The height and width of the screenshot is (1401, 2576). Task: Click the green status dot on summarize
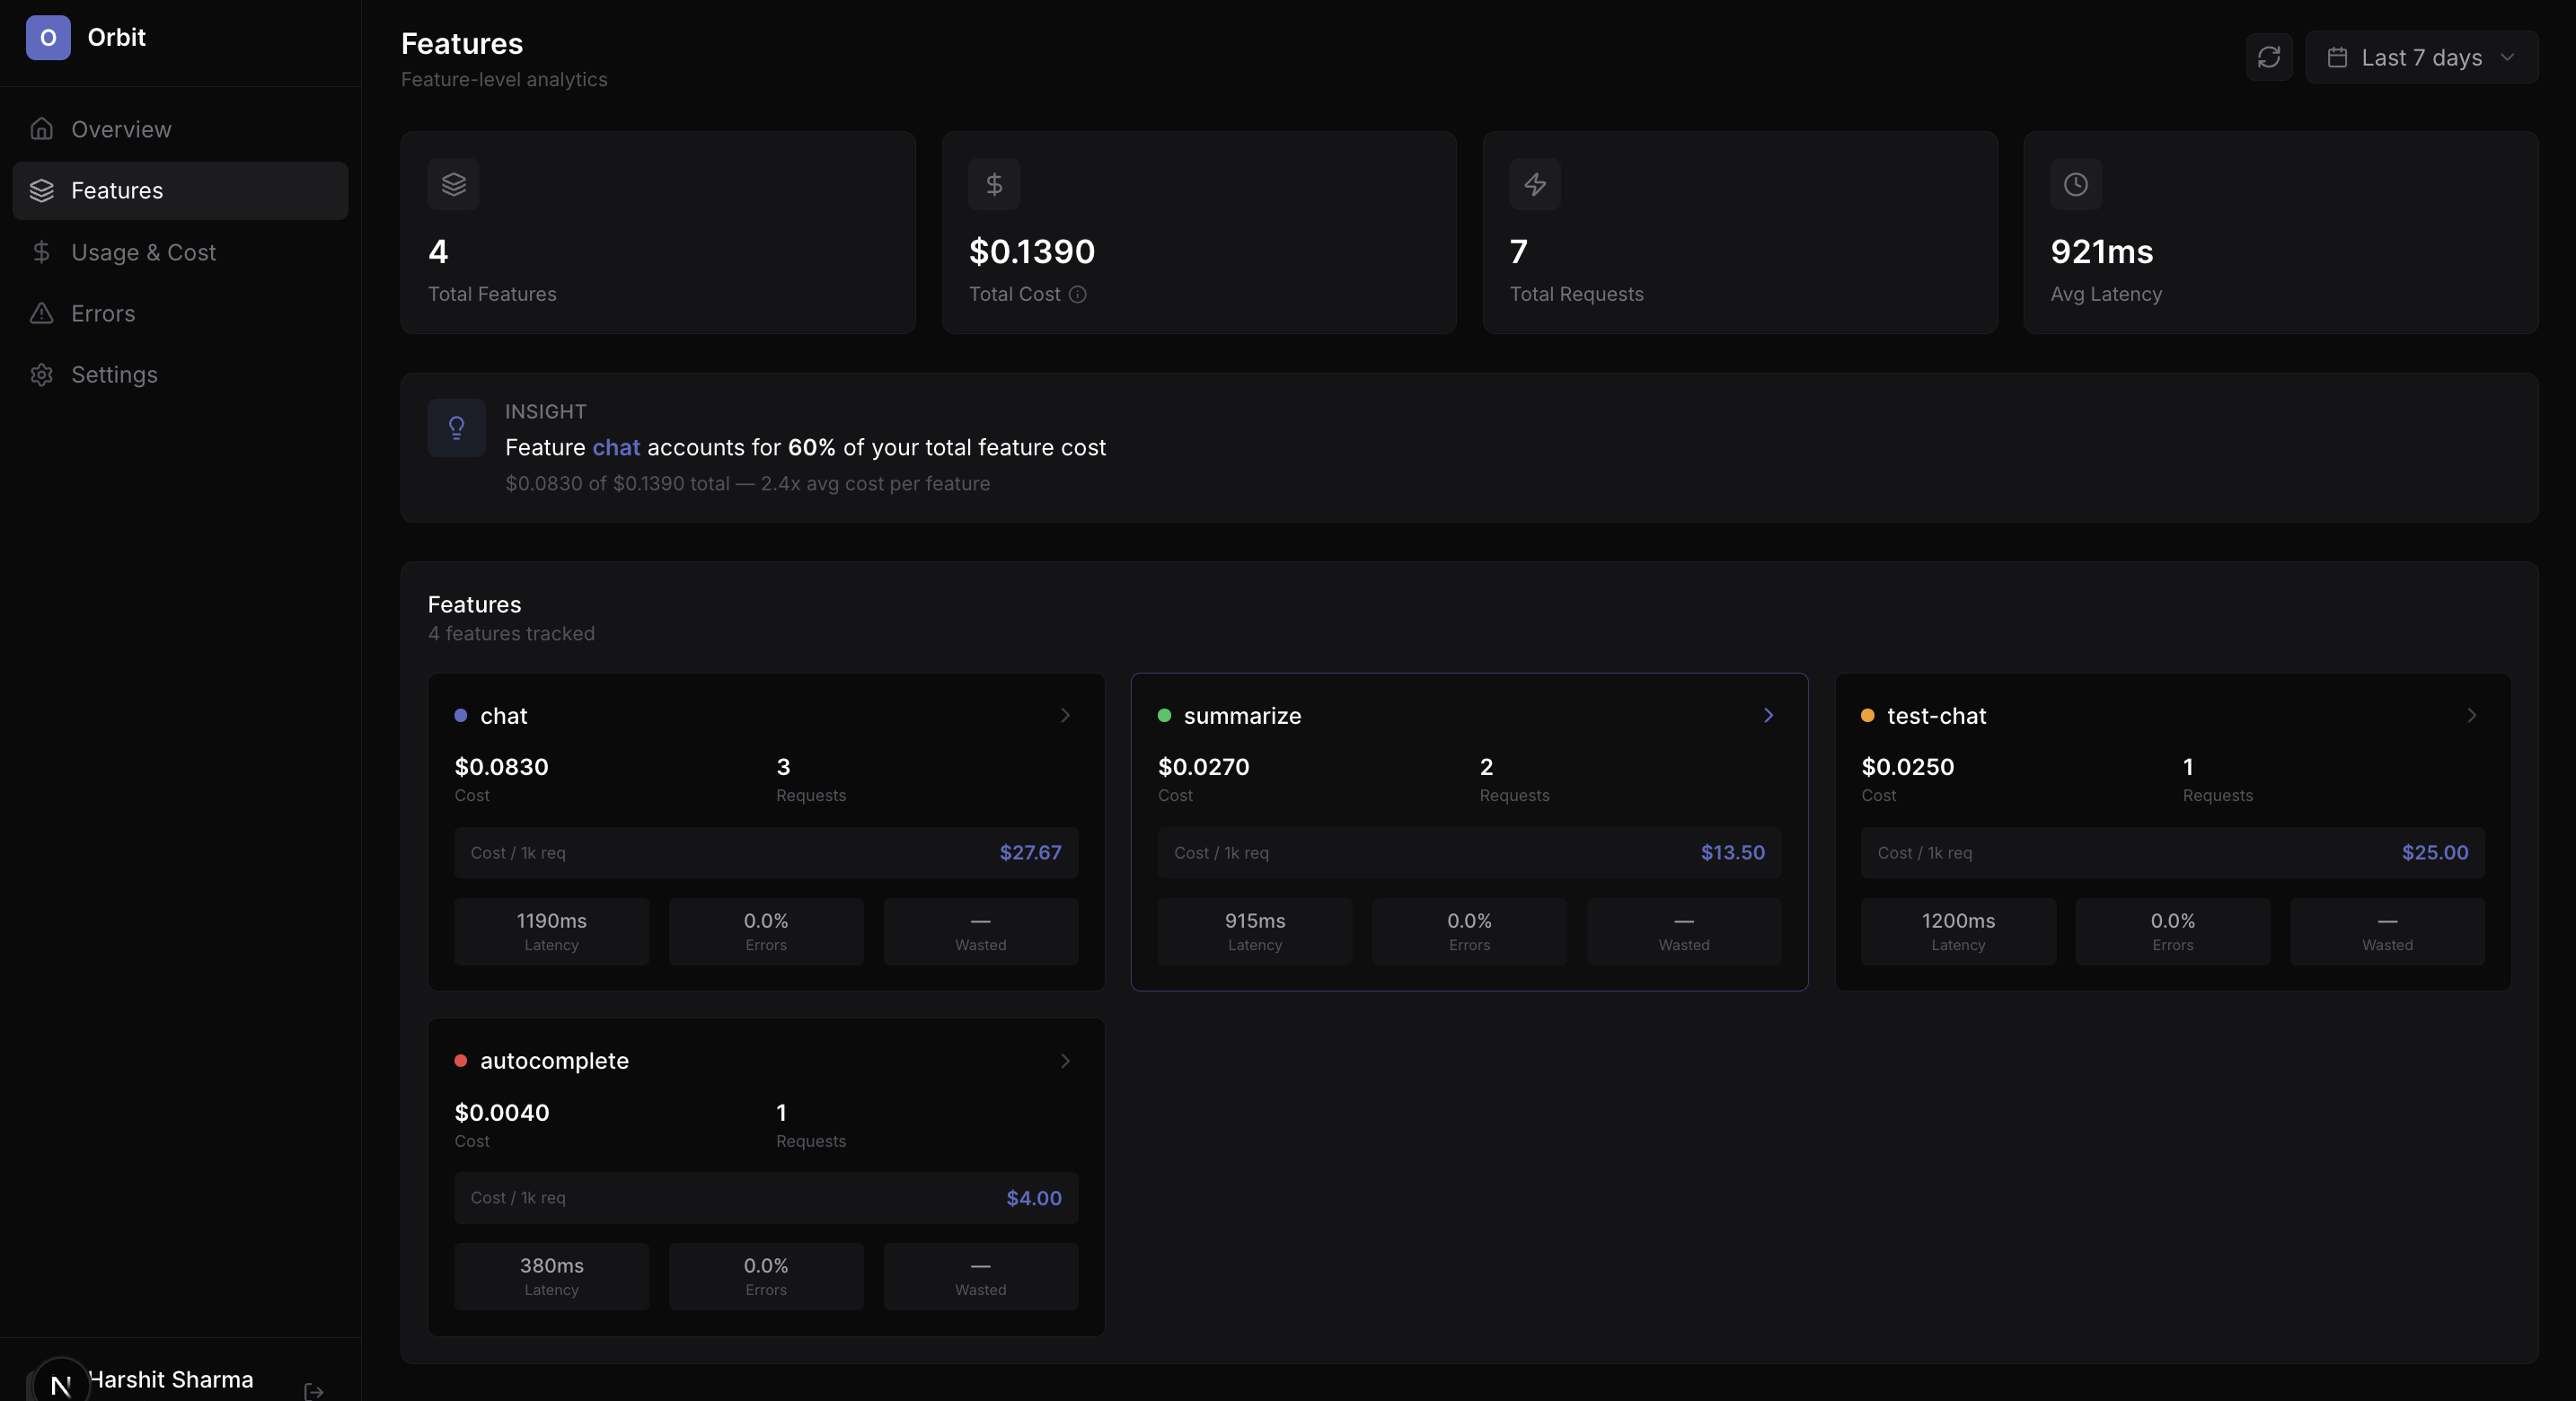tap(1165, 715)
